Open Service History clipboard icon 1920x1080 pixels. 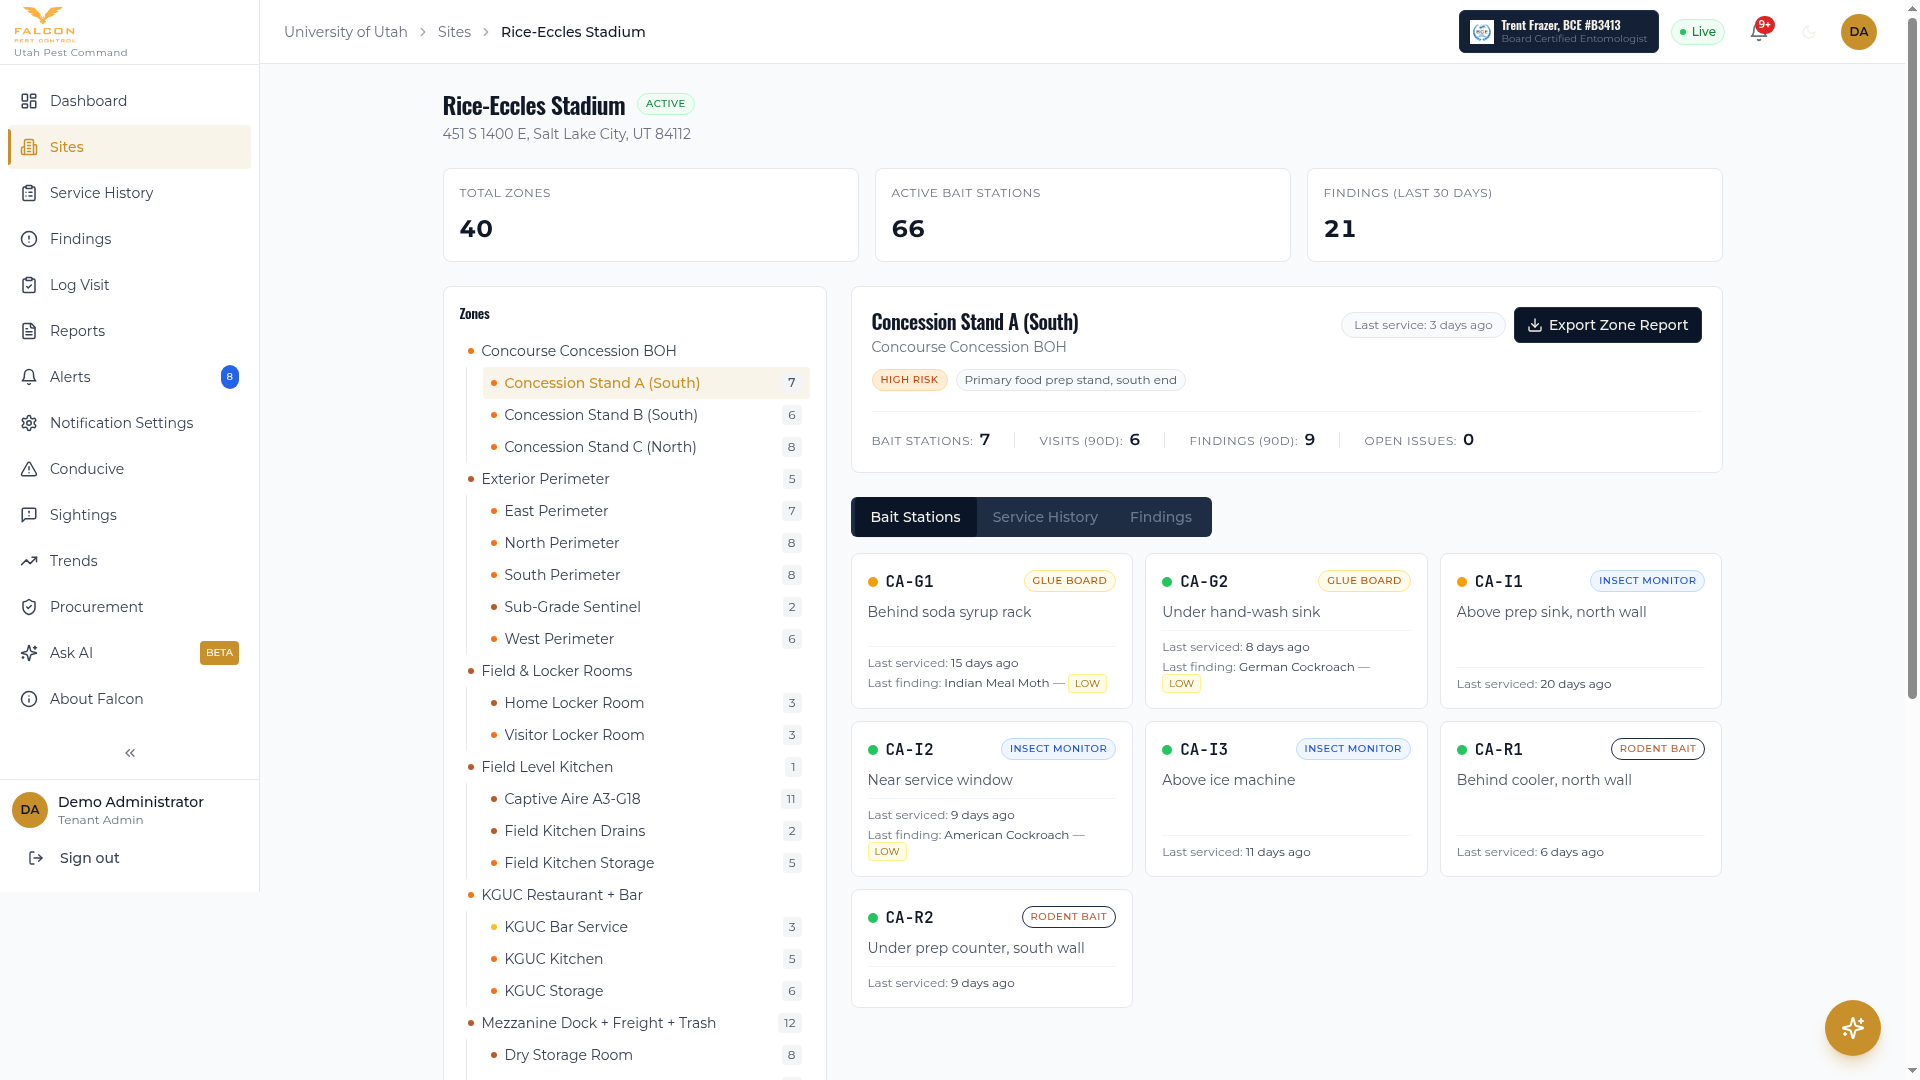(x=29, y=193)
